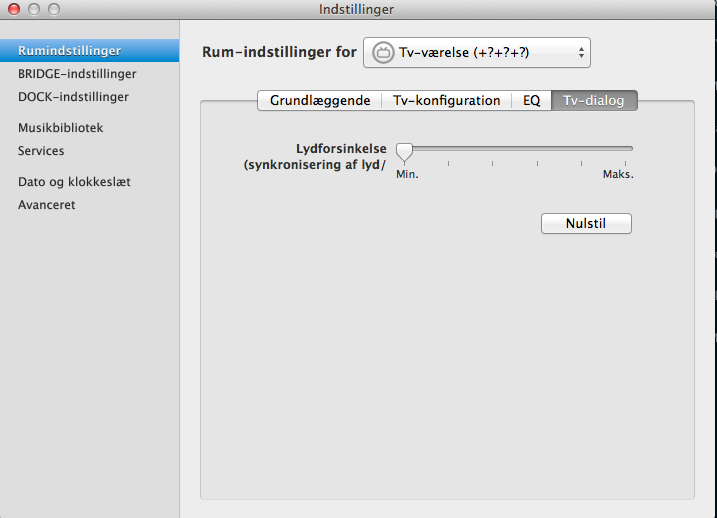Screen dimensions: 717x518
Task: Select the EQ tab
Action: tap(531, 101)
